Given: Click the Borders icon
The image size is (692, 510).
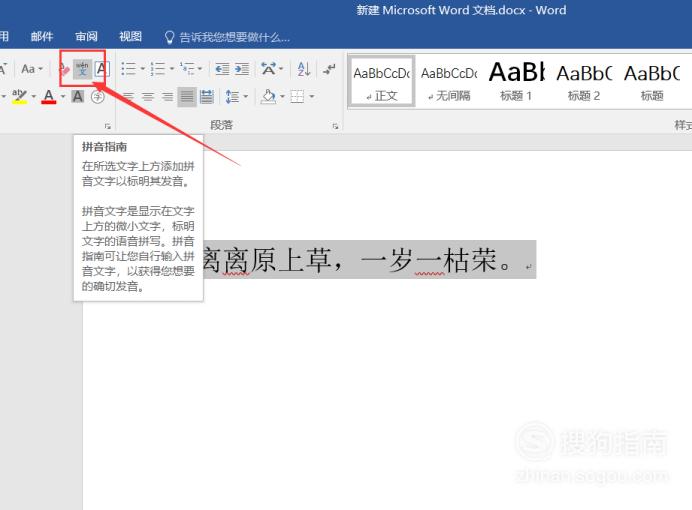Looking at the screenshot, I should click(x=297, y=97).
